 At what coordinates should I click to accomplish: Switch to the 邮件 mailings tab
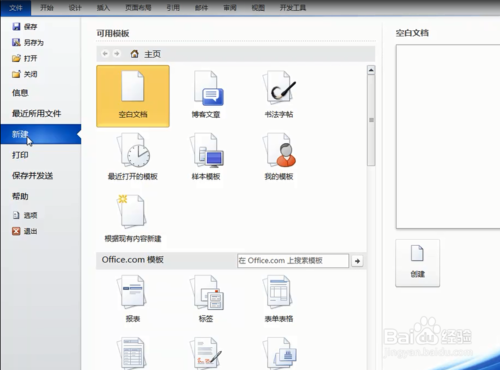201,8
